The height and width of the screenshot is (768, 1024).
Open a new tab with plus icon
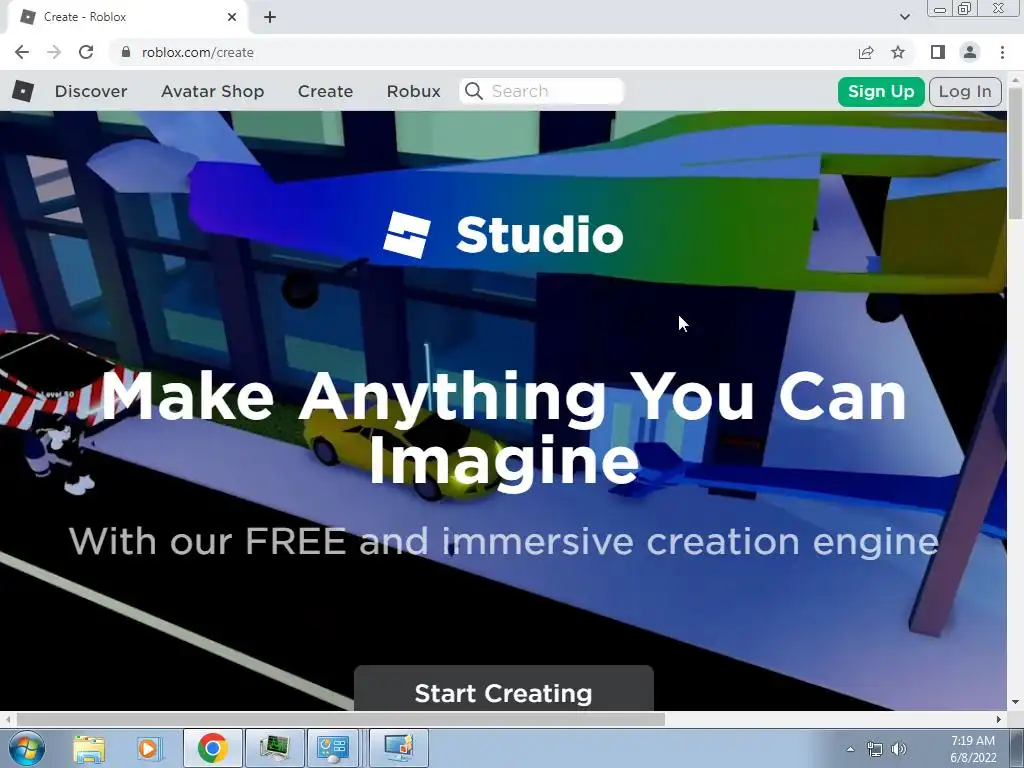(270, 17)
